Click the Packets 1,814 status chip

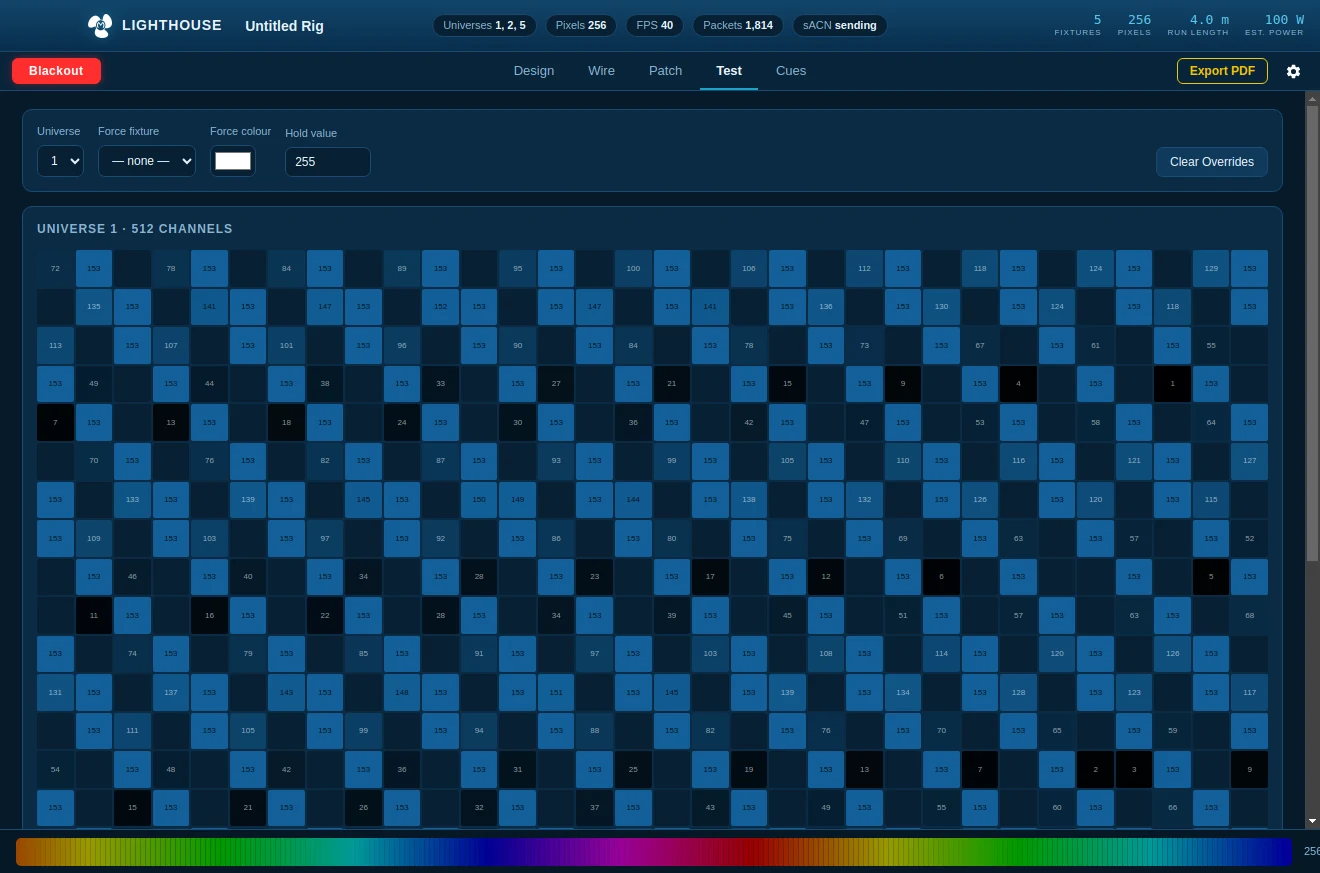738,25
